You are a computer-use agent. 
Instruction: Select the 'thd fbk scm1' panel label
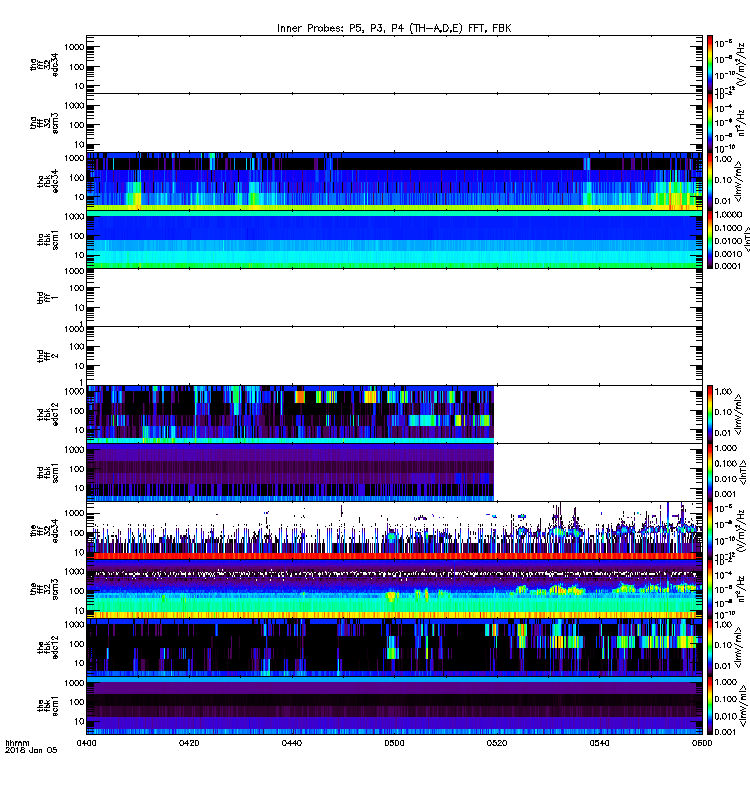48,472
